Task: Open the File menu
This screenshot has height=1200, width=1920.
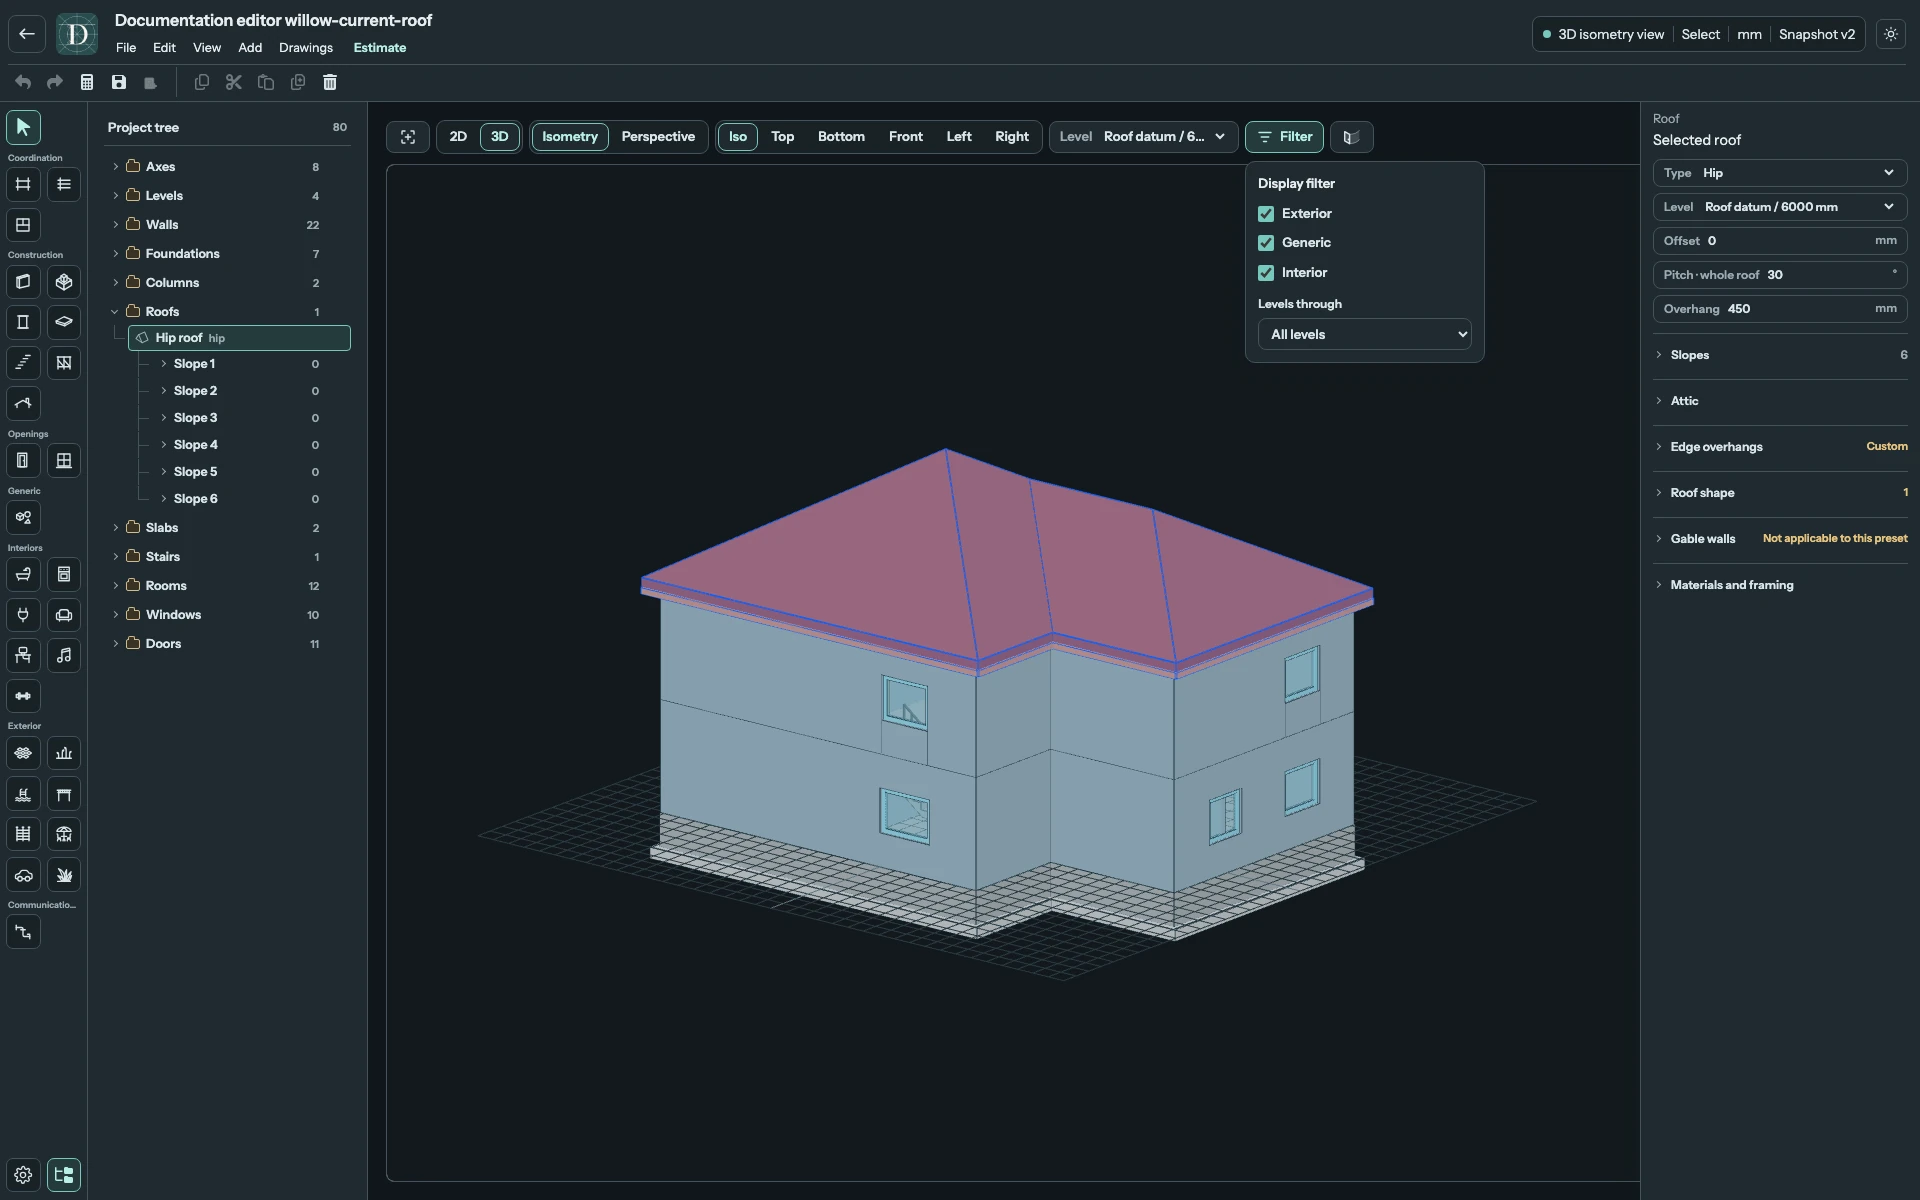Action: [x=126, y=48]
